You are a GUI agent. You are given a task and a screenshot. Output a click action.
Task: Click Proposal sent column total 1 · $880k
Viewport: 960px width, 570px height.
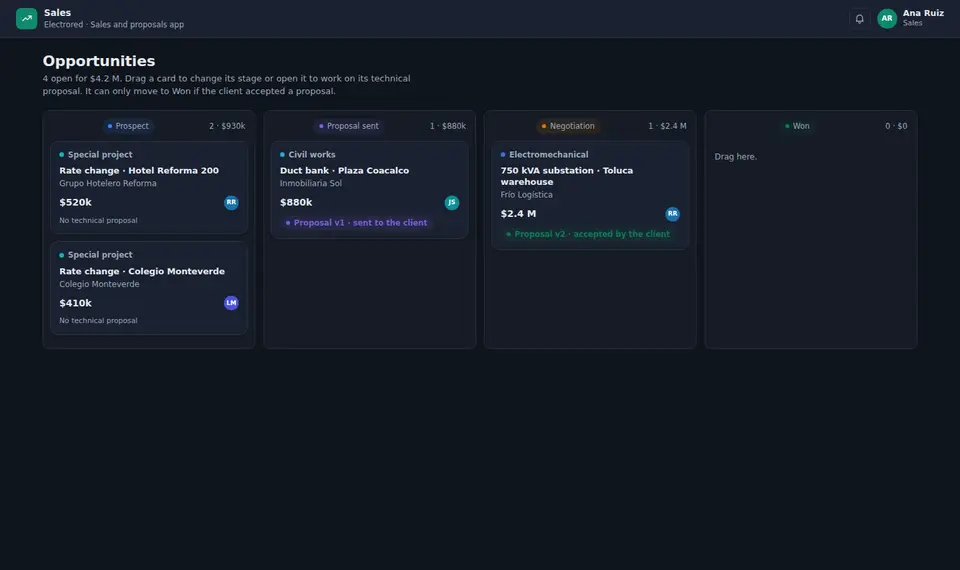point(448,126)
